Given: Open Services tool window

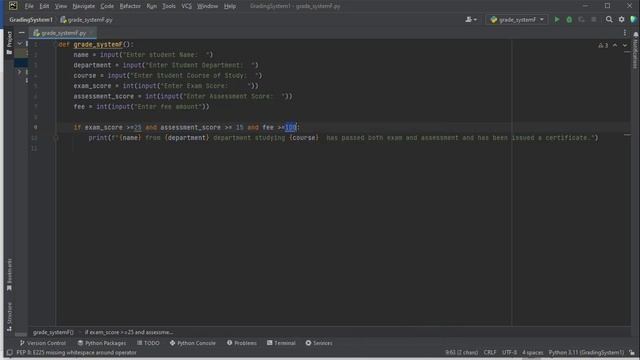Looking at the screenshot, I should click(x=319, y=343).
